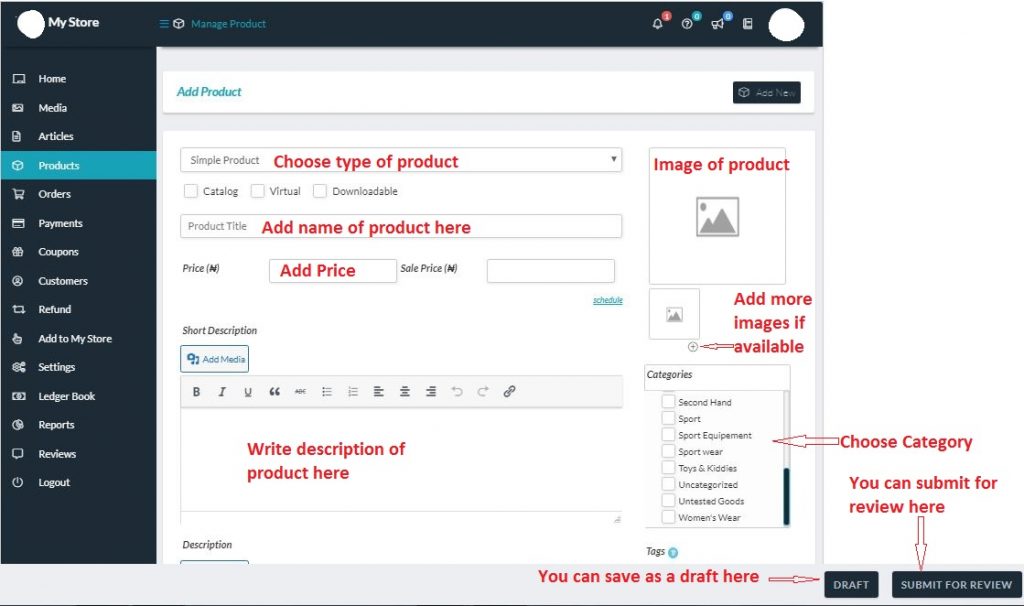Viewport: 1024px width, 606px height.
Task: Tick the Virtual checkbox
Action: point(258,191)
